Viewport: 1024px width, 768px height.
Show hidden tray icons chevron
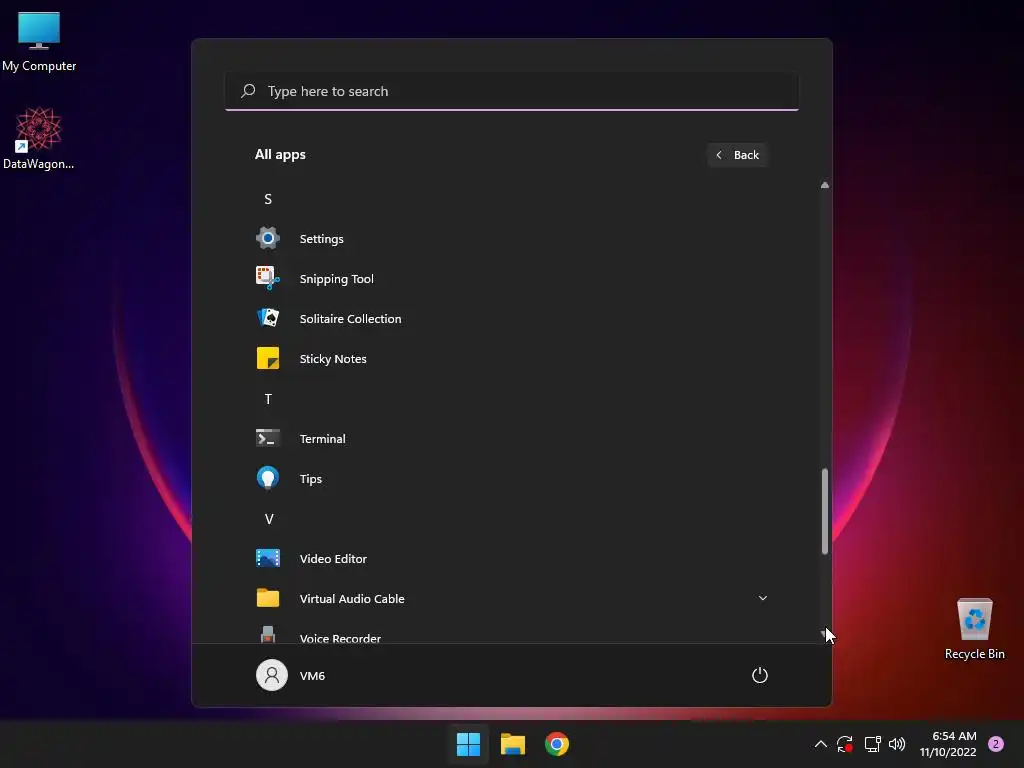(821, 744)
